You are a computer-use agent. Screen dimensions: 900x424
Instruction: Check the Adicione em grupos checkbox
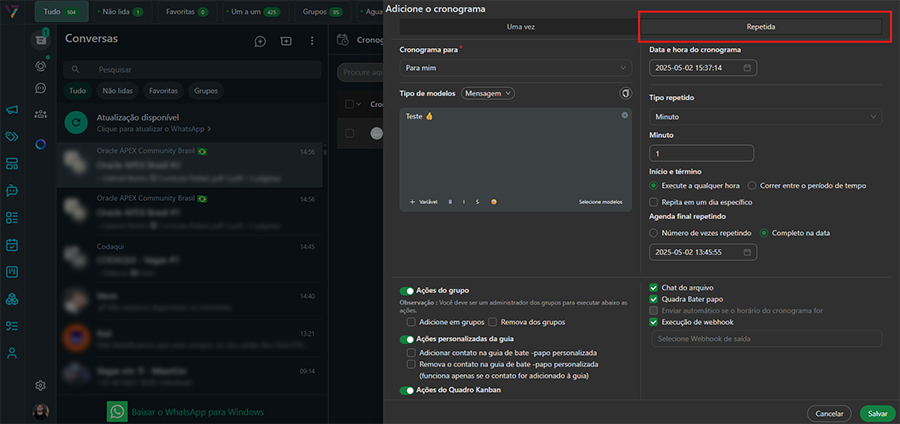[x=411, y=322]
